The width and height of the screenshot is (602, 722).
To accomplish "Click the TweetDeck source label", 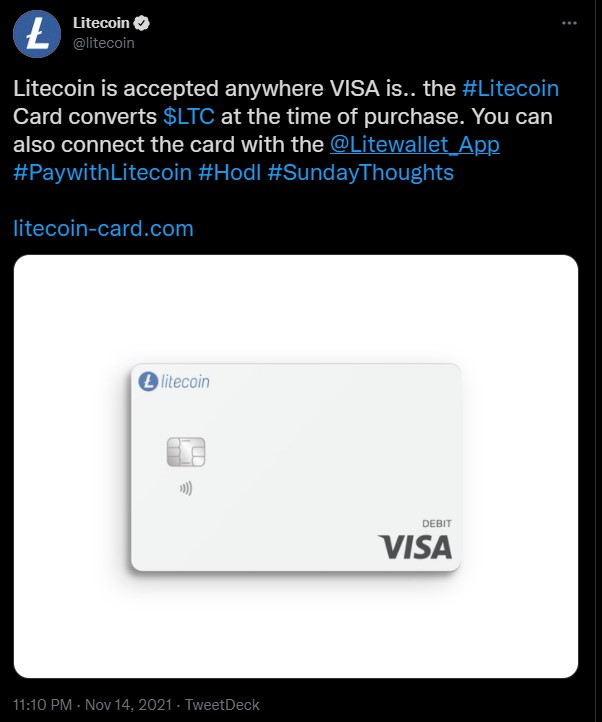I will (x=222, y=705).
